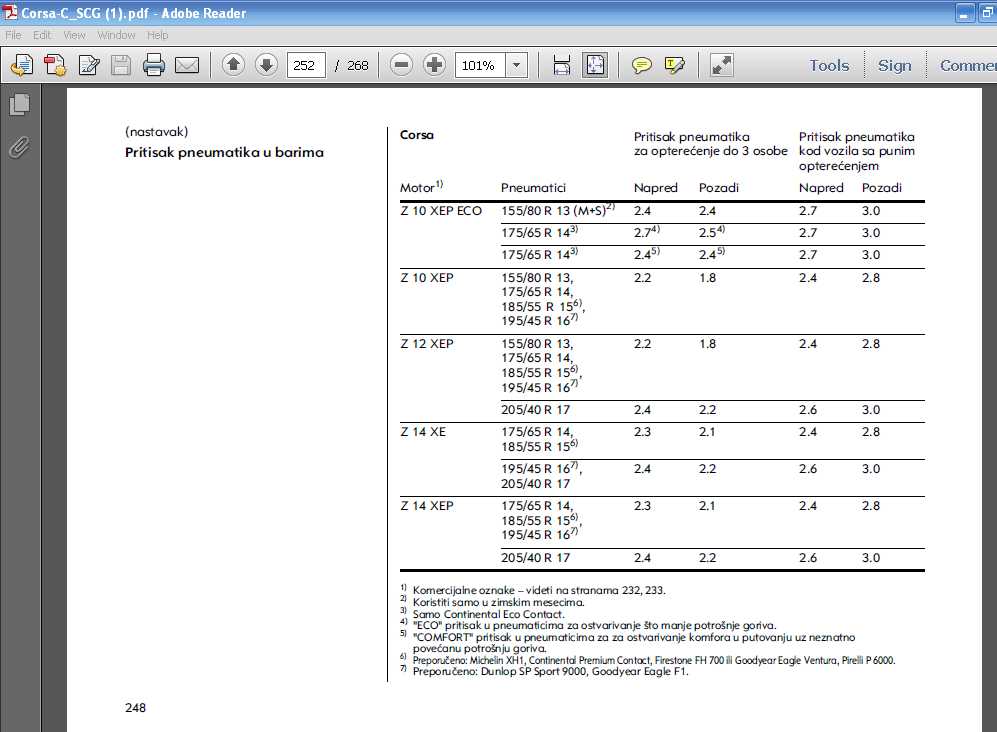Click the fit width scrolling icon
Screen dimensions: 997x732
[562, 65]
